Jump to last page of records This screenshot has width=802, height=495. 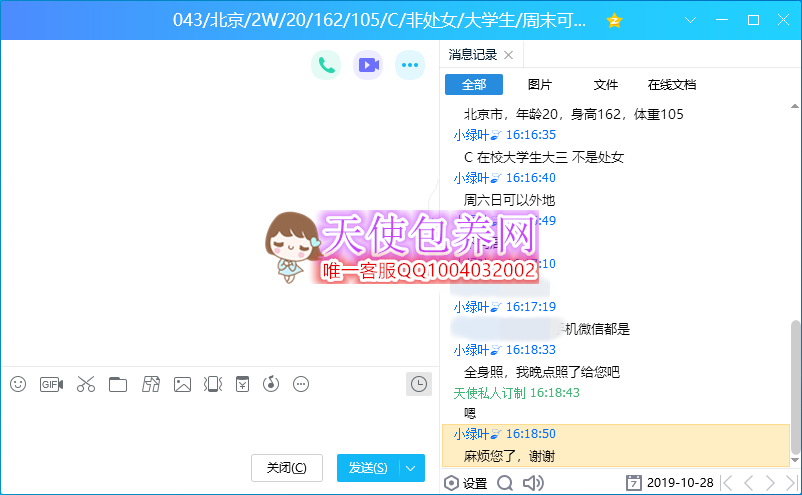791,483
